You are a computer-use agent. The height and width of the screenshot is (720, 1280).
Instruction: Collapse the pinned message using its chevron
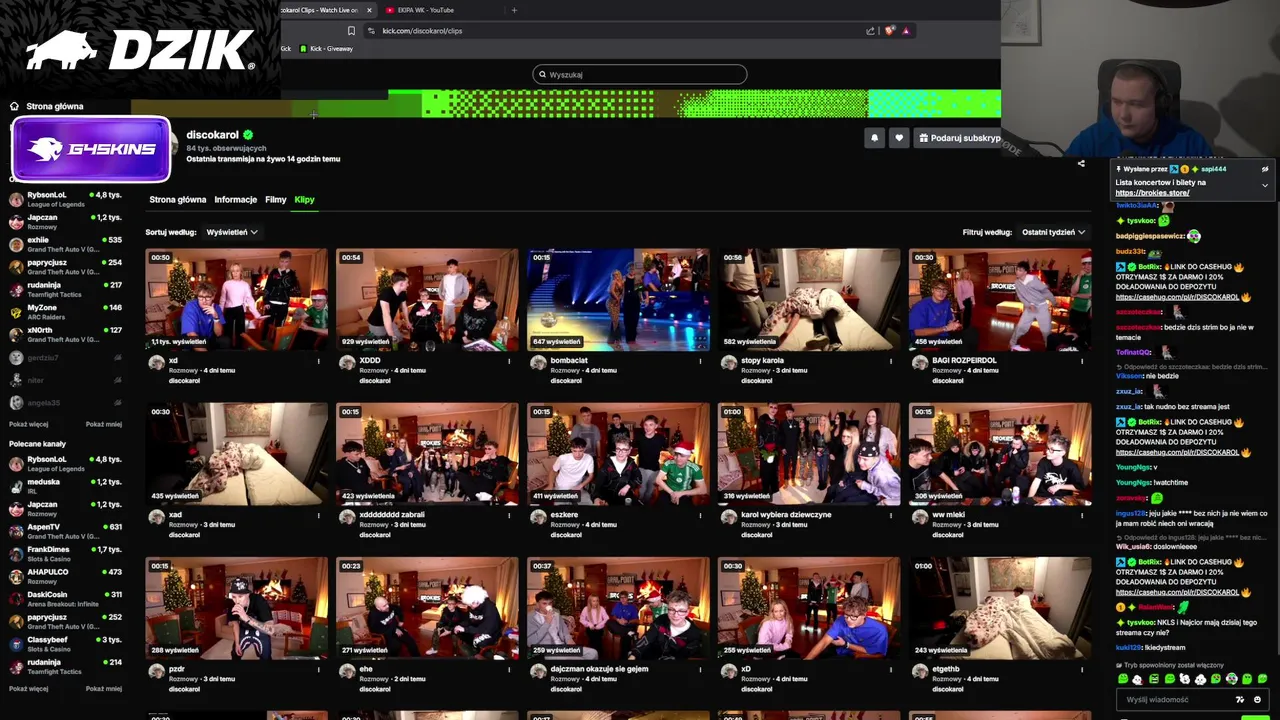[x=1265, y=185]
